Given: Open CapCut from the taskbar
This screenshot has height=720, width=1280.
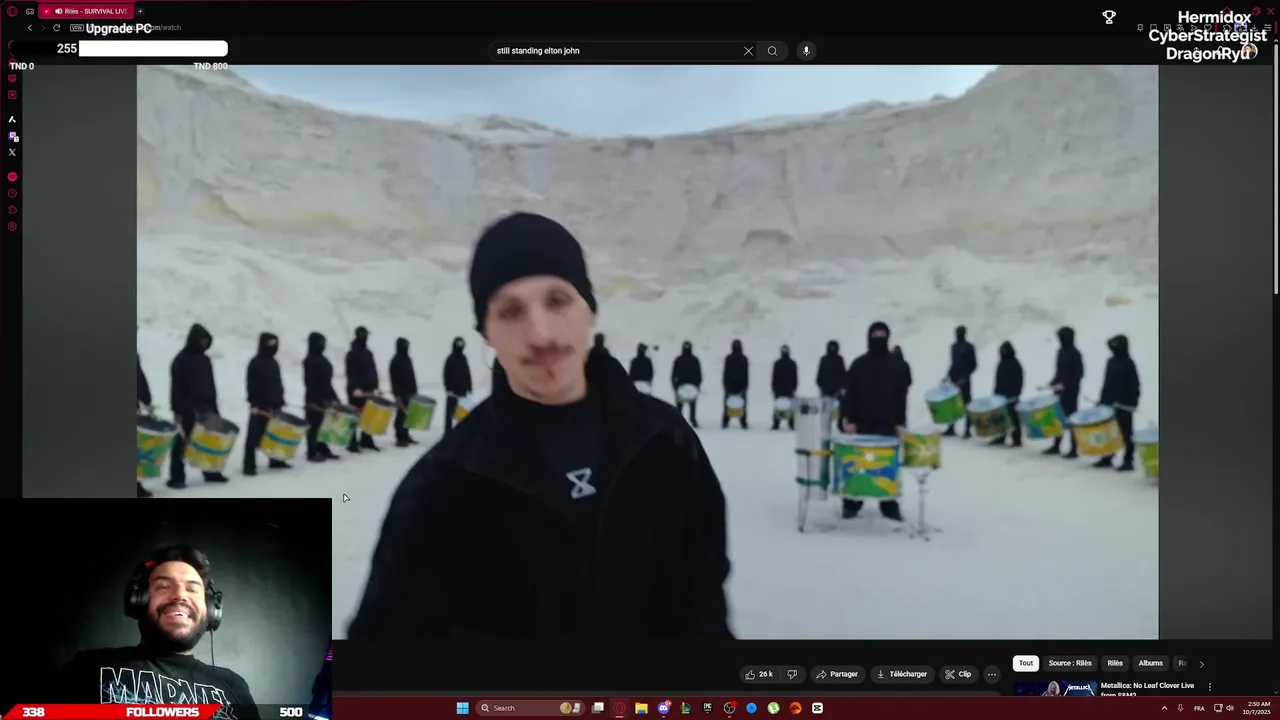Looking at the screenshot, I should click(817, 708).
